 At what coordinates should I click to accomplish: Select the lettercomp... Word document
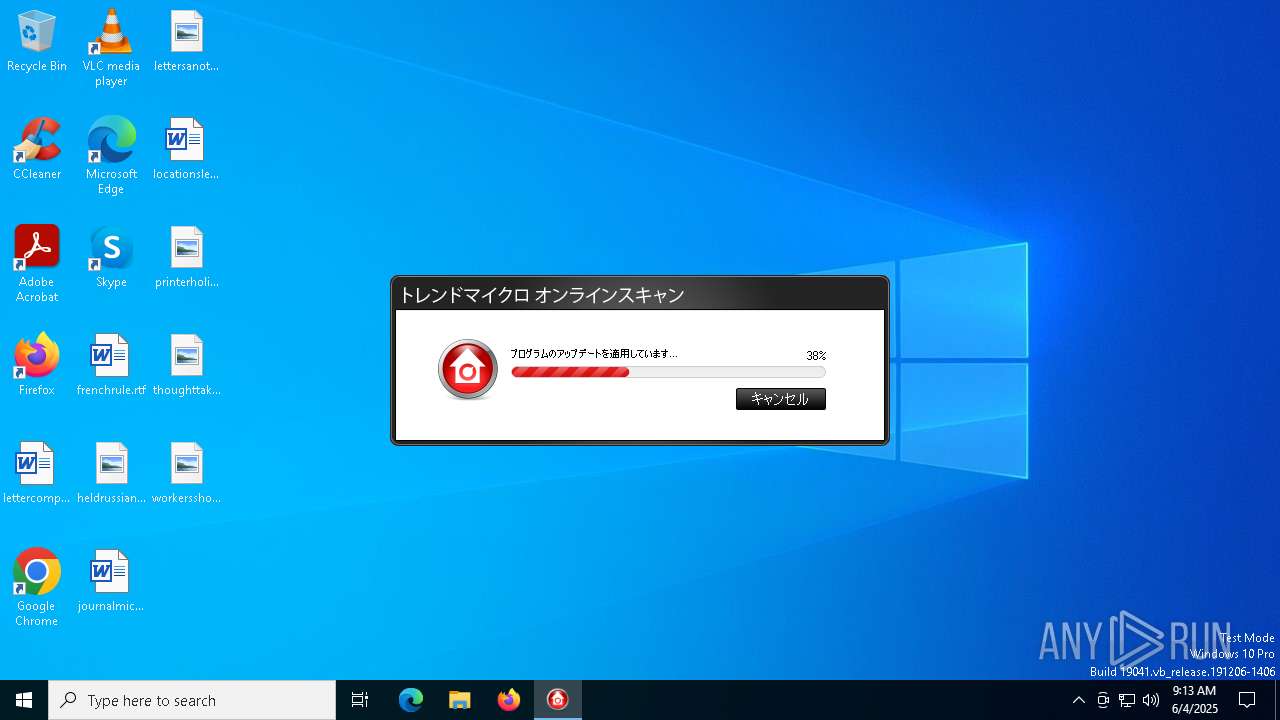coord(37,473)
